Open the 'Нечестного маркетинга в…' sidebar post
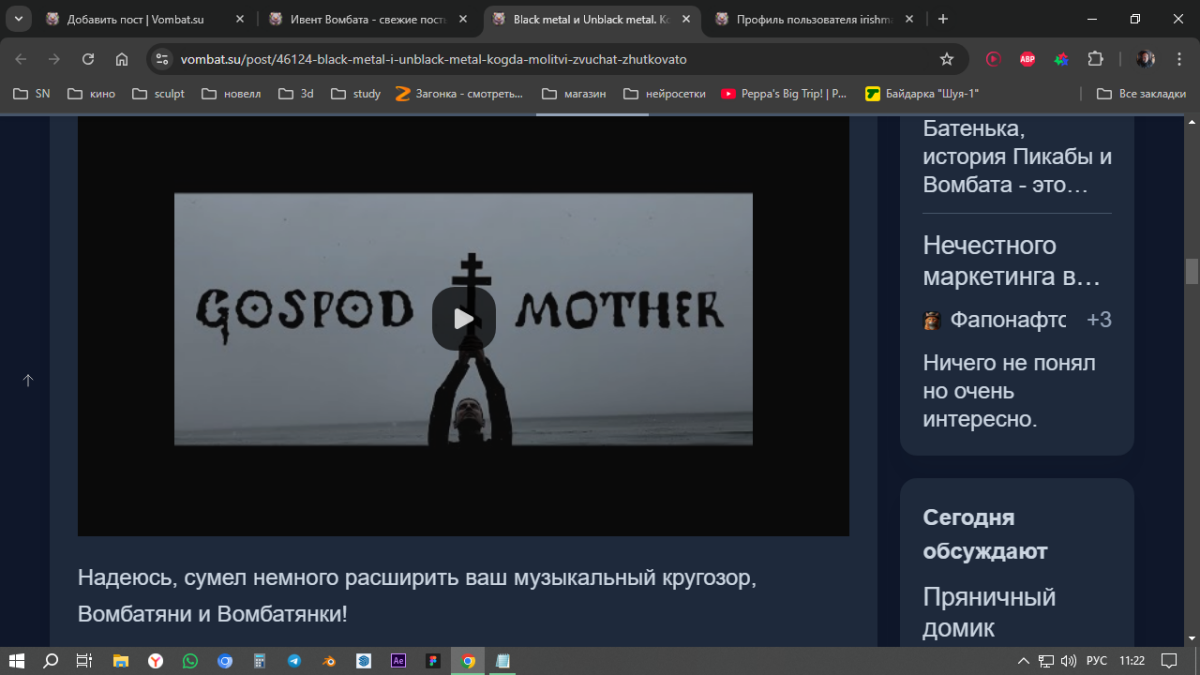This screenshot has width=1200, height=675. point(1012,260)
